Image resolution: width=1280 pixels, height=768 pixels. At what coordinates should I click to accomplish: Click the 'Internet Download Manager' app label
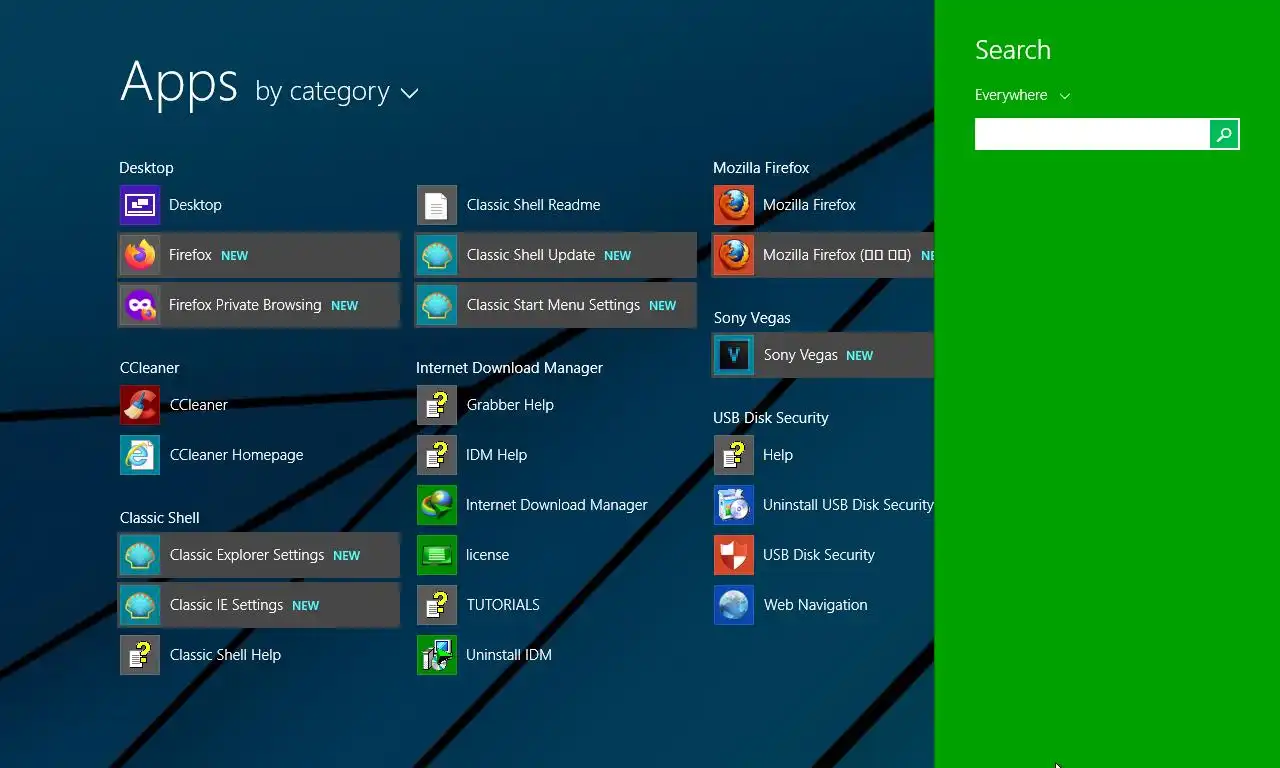click(557, 505)
